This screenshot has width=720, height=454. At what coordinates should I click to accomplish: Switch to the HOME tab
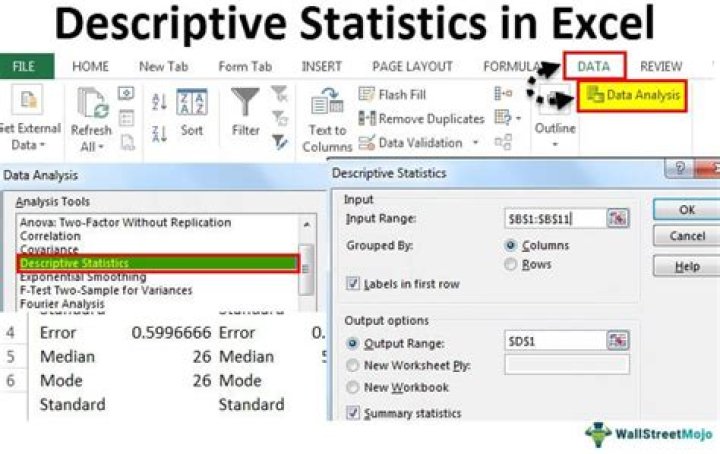click(90, 67)
